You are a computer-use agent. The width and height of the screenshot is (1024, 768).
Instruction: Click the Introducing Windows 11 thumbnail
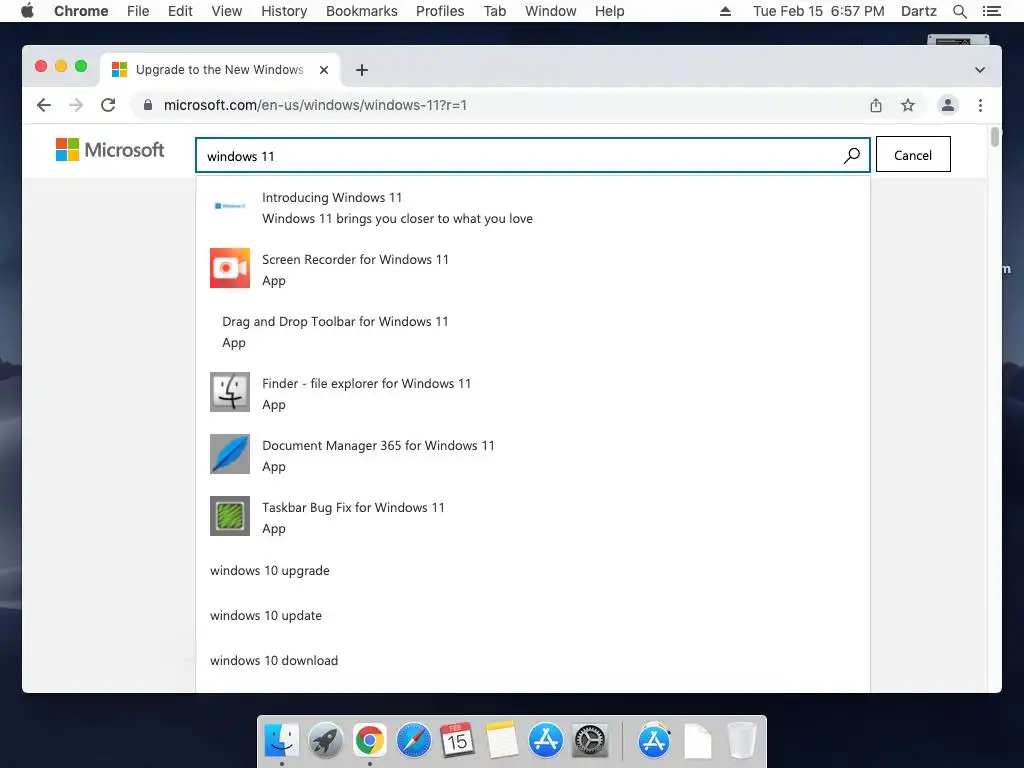point(230,206)
